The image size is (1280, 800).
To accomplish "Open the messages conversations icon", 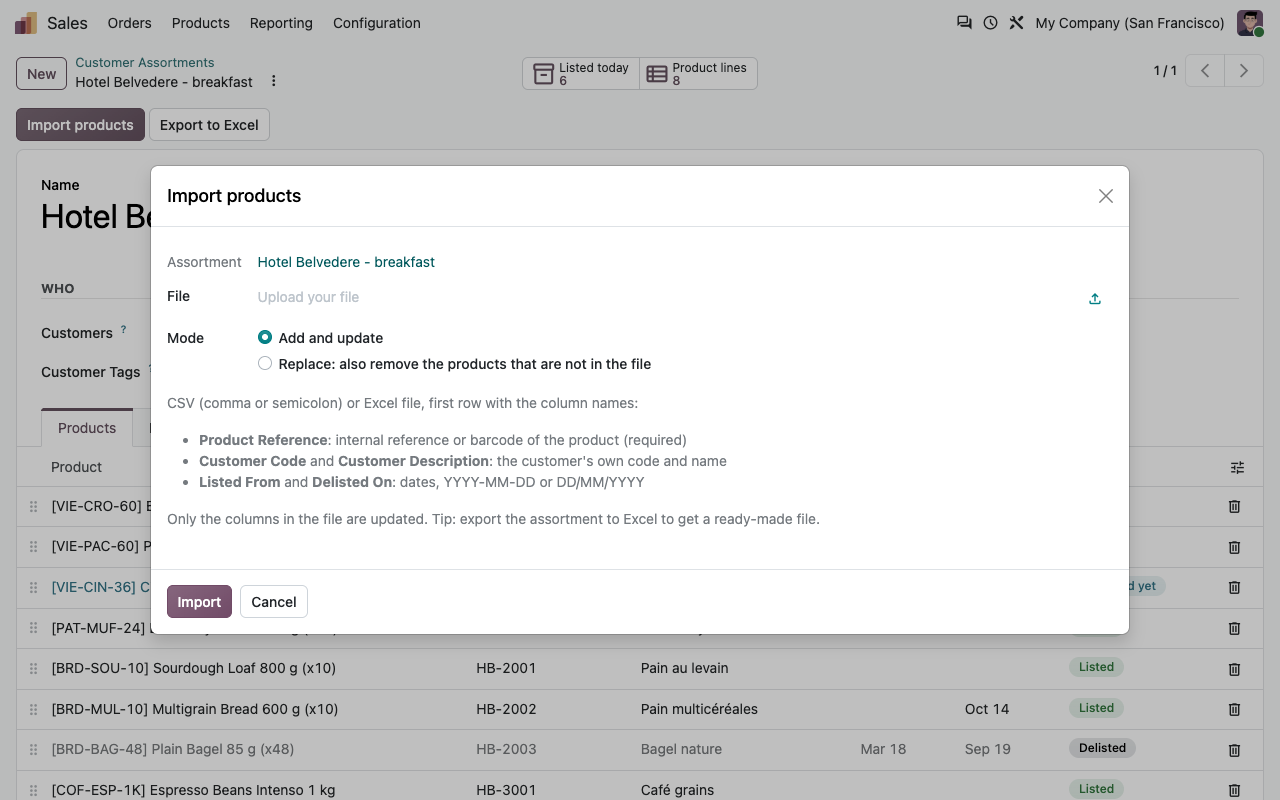I will tap(964, 22).
